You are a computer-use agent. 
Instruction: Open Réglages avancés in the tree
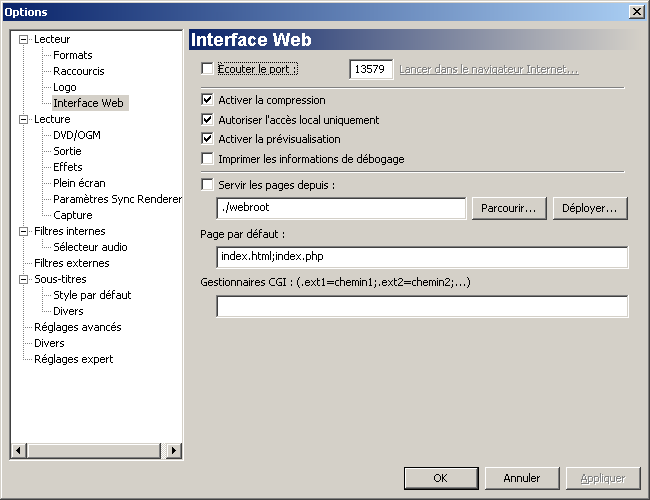(78, 327)
